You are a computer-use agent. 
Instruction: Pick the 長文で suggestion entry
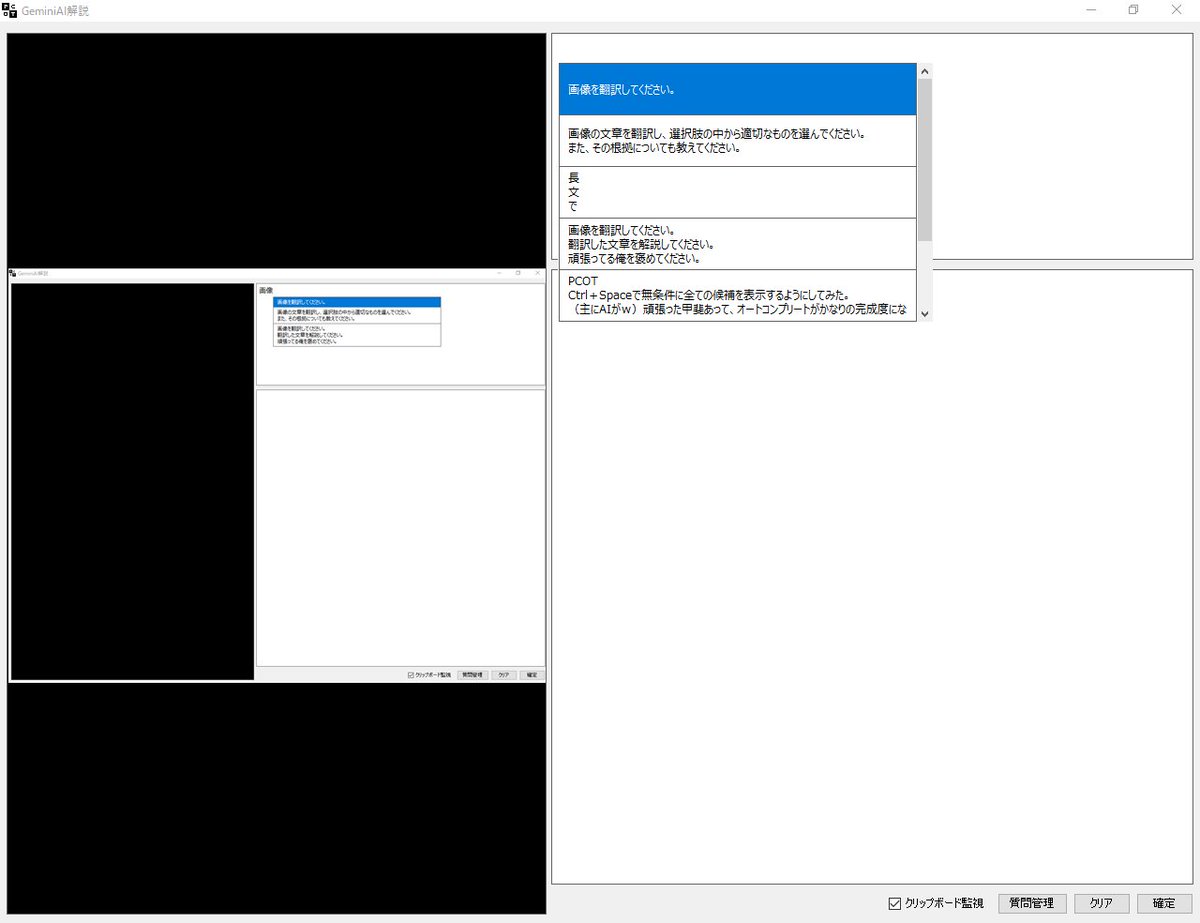(x=738, y=192)
